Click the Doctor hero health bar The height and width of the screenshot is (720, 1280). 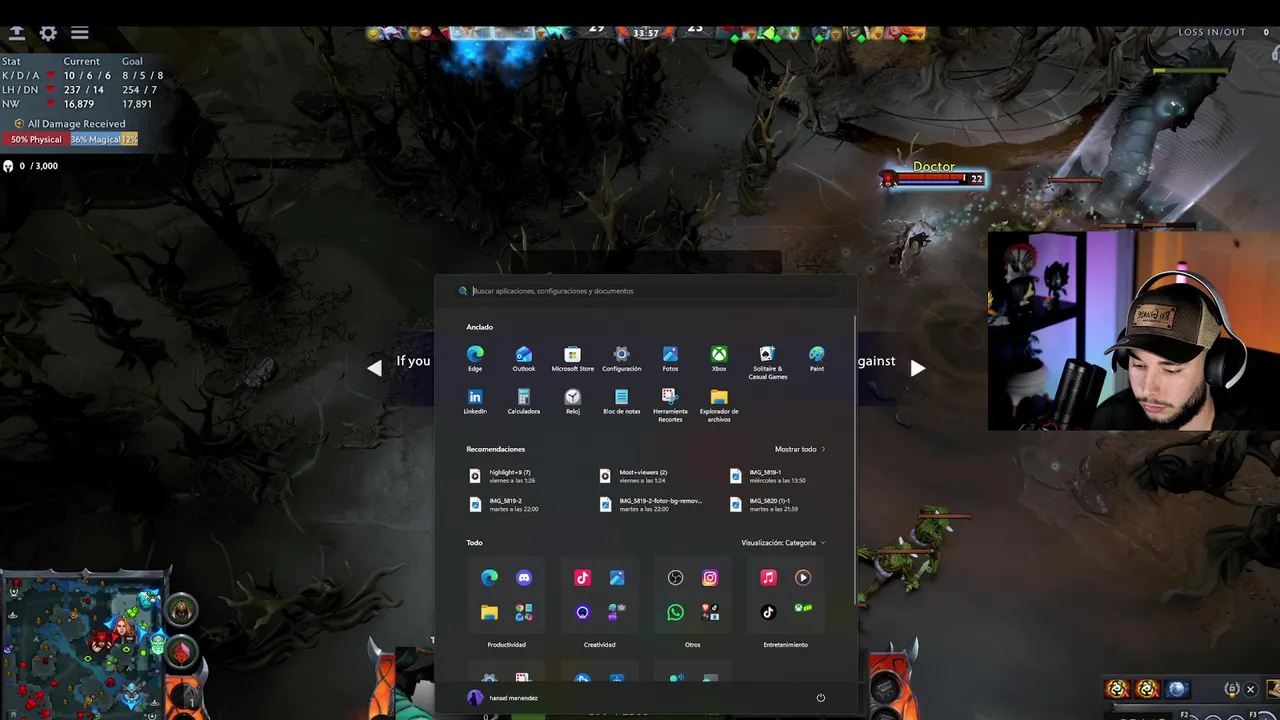935,179
